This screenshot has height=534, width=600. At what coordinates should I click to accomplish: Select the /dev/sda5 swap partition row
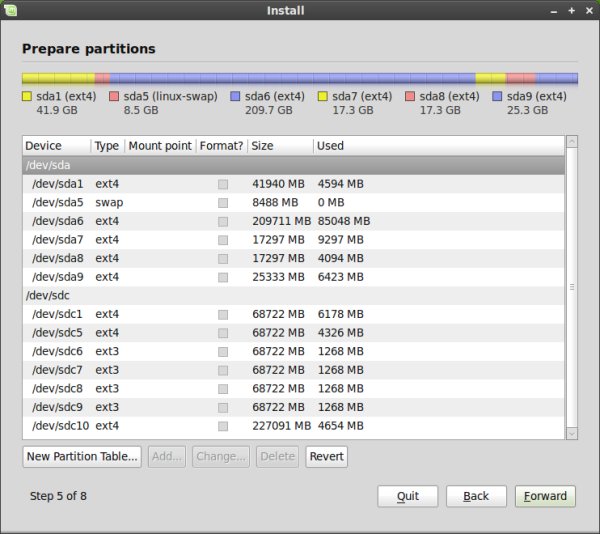click(292, 202)
